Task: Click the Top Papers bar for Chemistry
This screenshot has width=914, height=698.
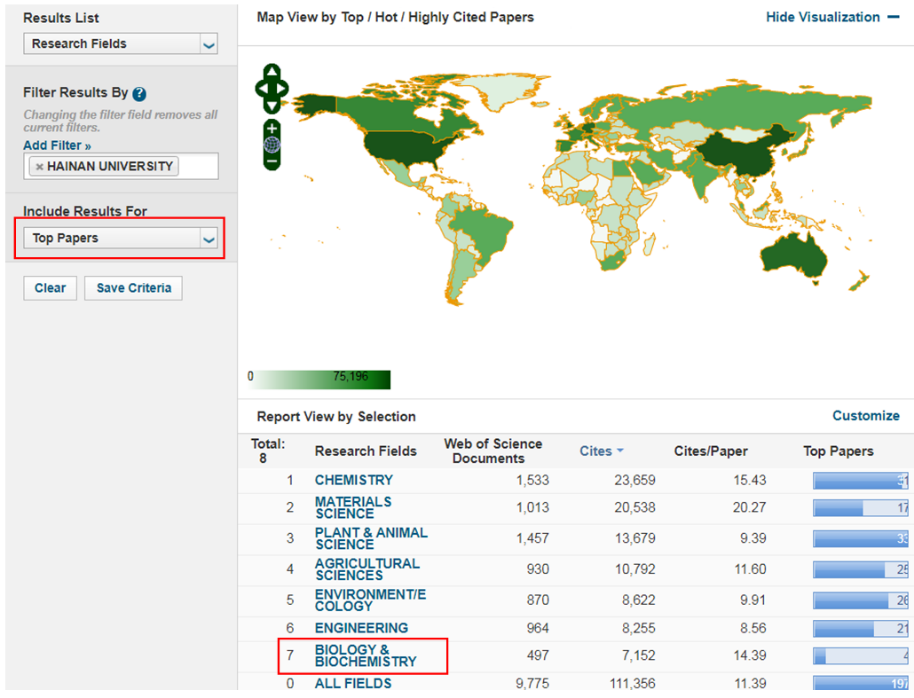Action: pyautogui.click(x=860, y=481)
